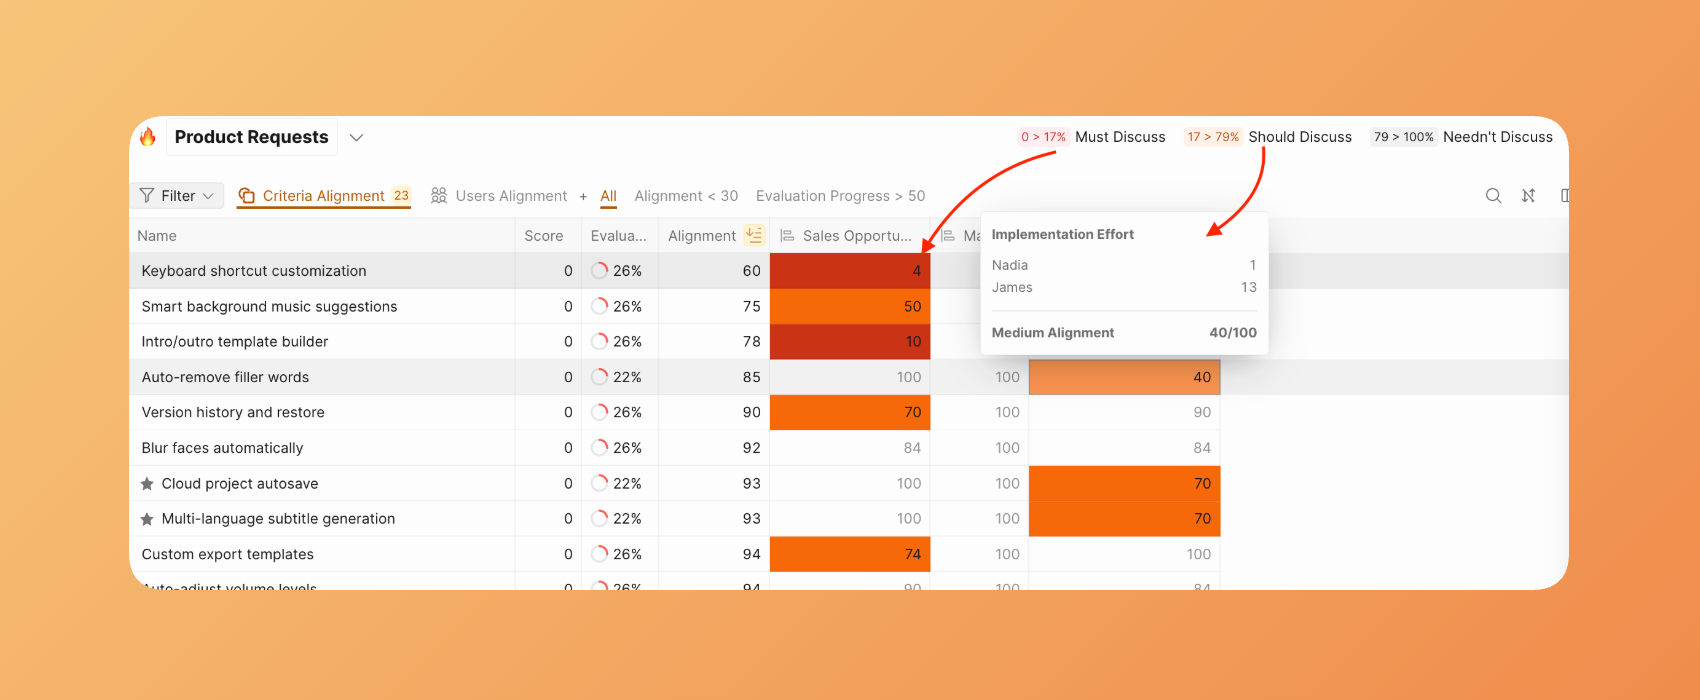Image resolution: width=1700 pixels, height=700 pixels.
Task: Select the Evaluation Progress > 50 view
Action: [x=840, y=196]
